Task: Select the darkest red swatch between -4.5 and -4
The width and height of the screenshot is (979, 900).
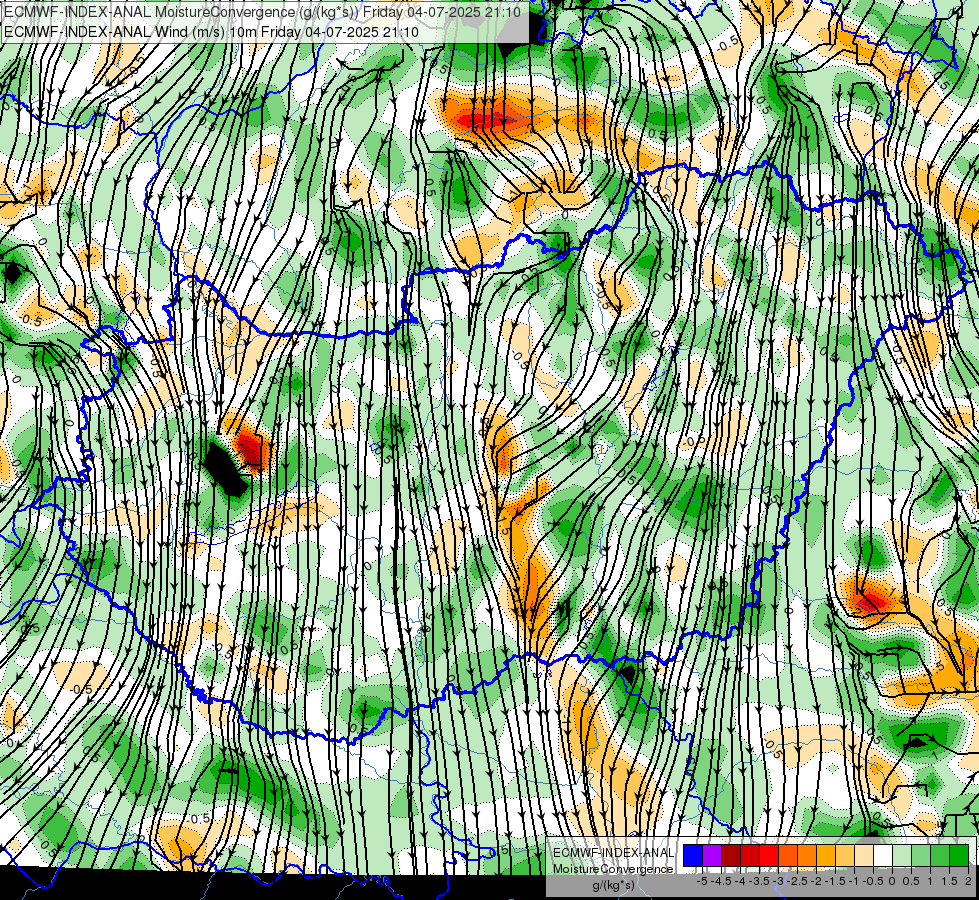Action: [x=731, y=855]
